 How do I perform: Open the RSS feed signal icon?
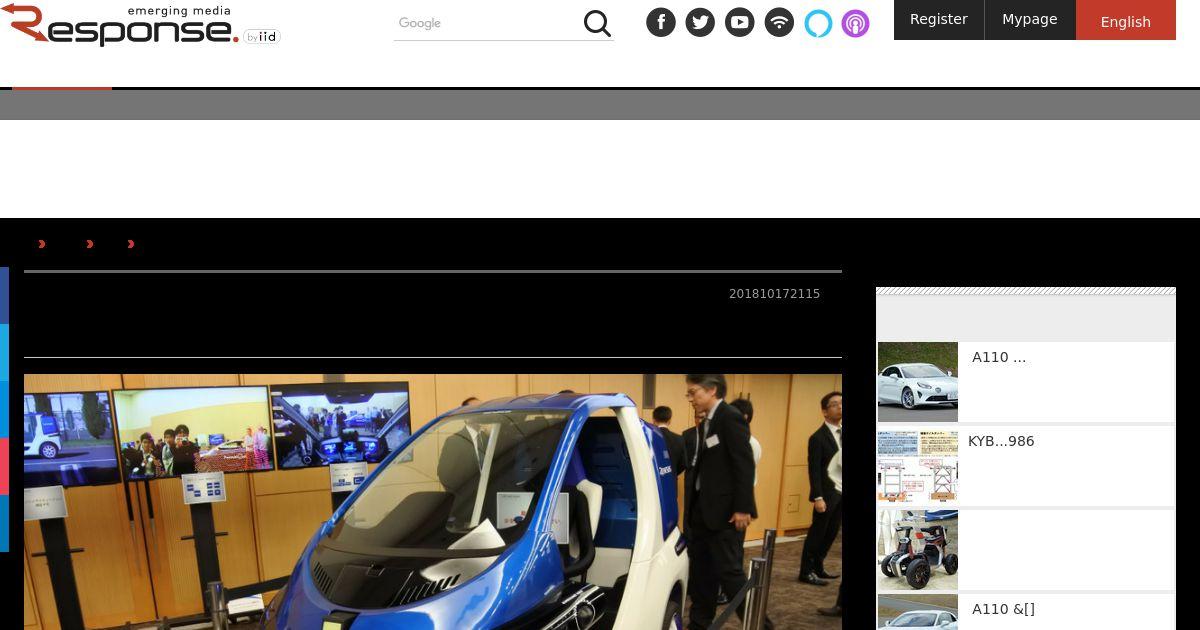click(779, 22)
